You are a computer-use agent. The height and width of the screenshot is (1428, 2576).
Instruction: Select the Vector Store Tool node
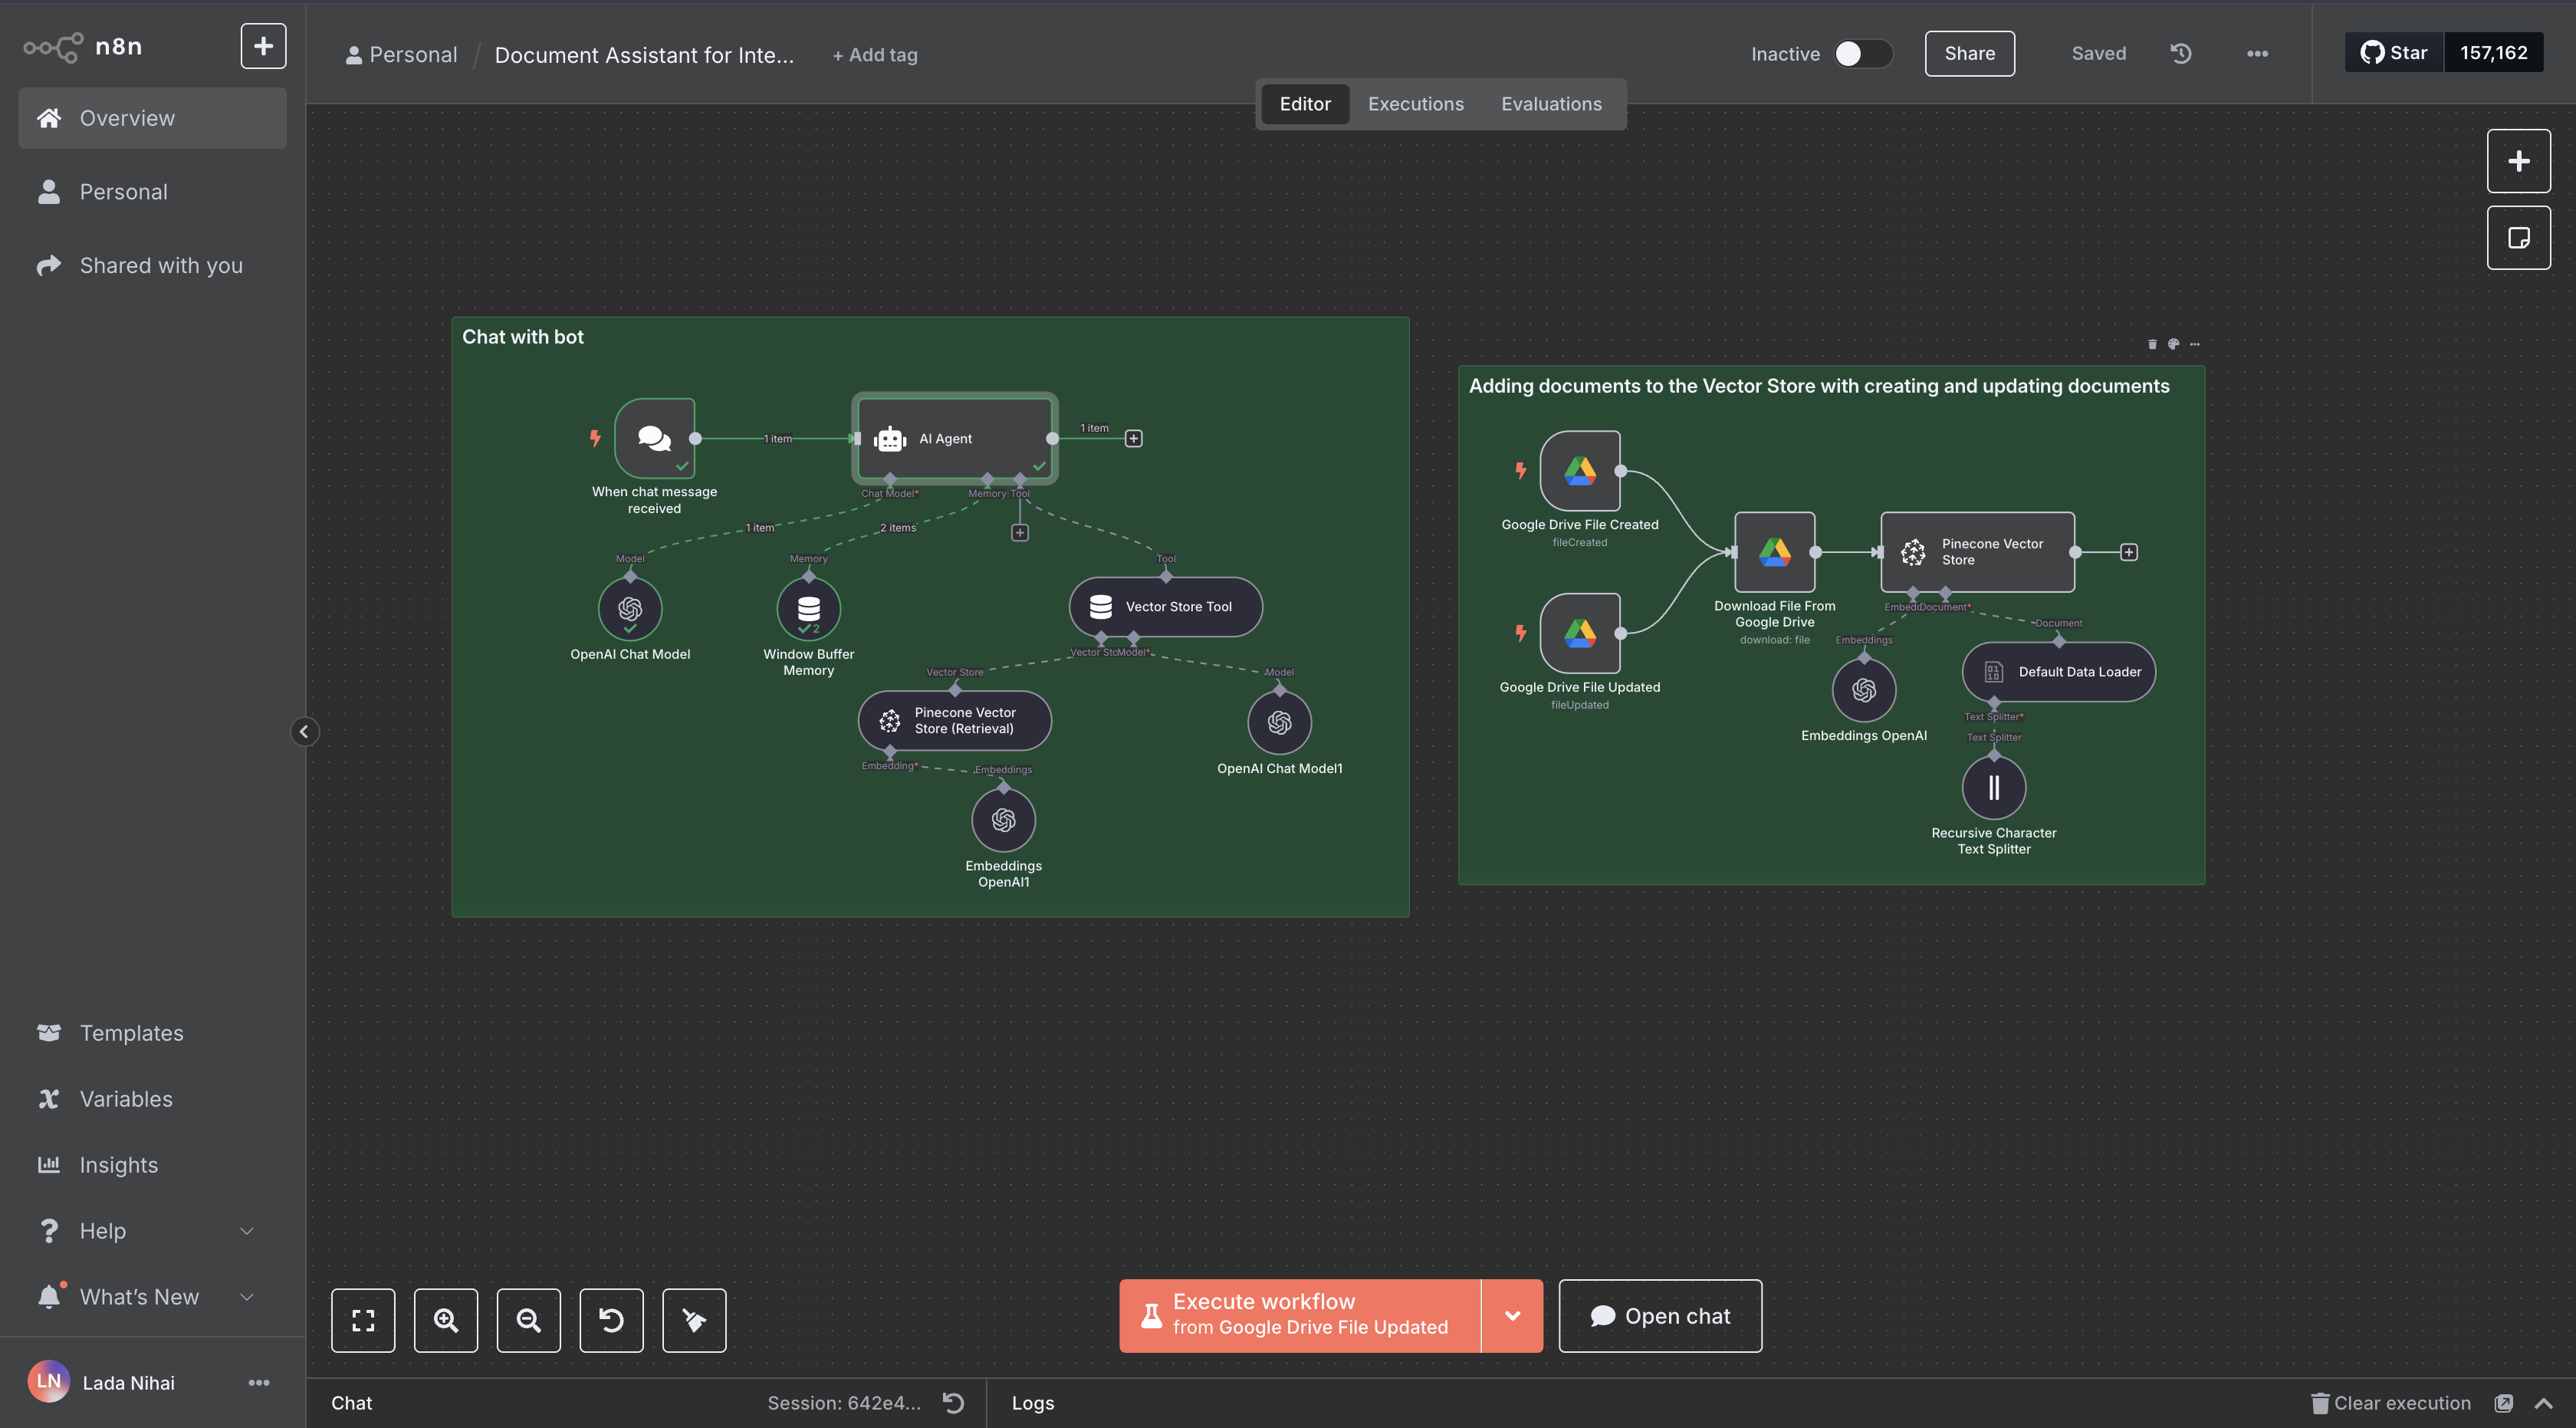(x=1166, y=606)
